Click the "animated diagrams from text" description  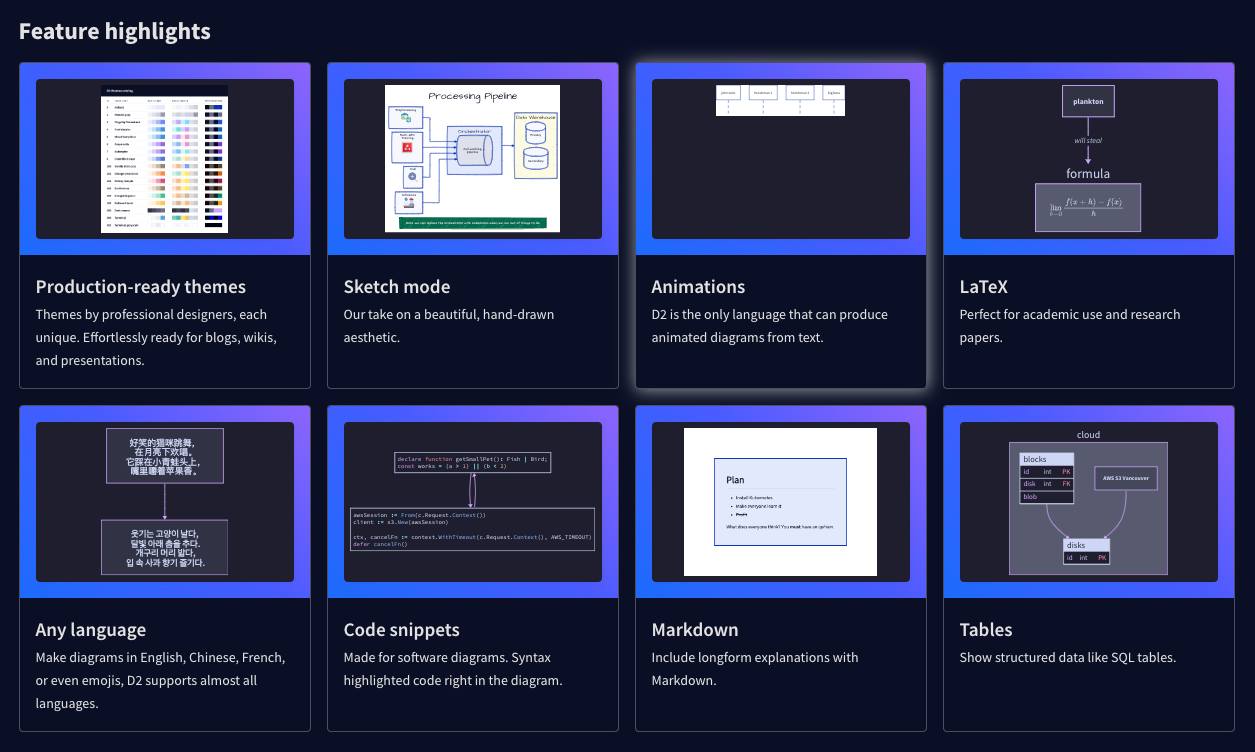pos(770,326)
